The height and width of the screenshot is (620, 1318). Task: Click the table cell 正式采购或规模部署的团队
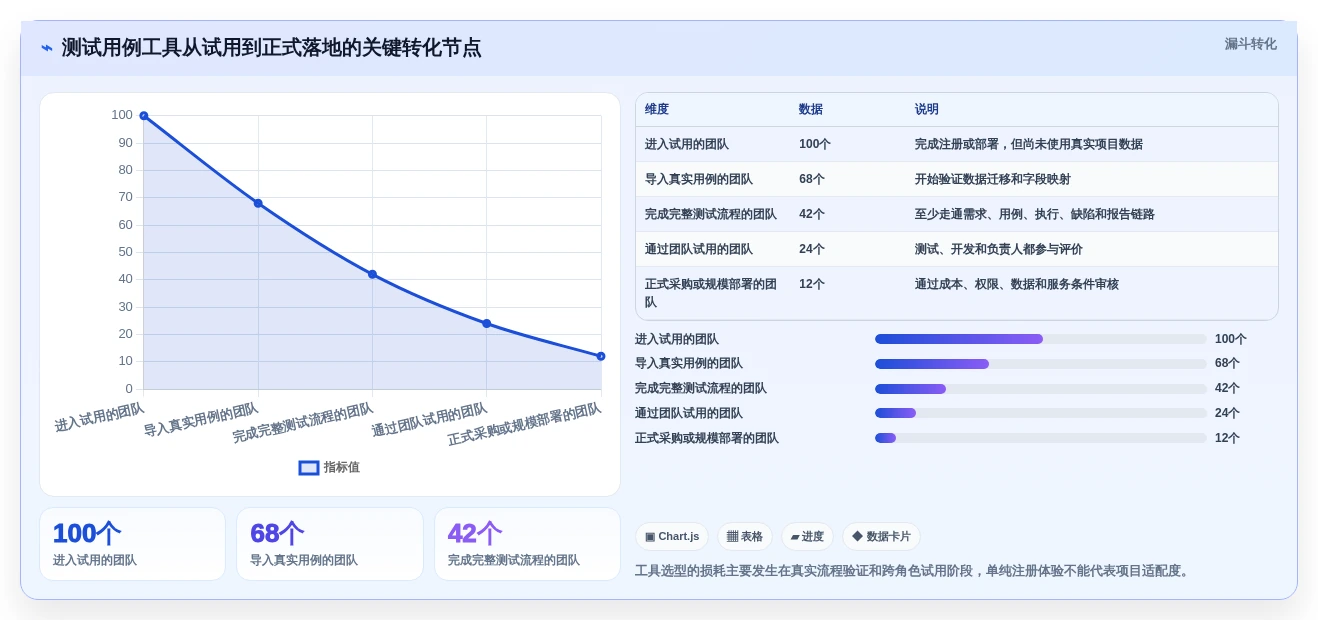click(711, 293)
